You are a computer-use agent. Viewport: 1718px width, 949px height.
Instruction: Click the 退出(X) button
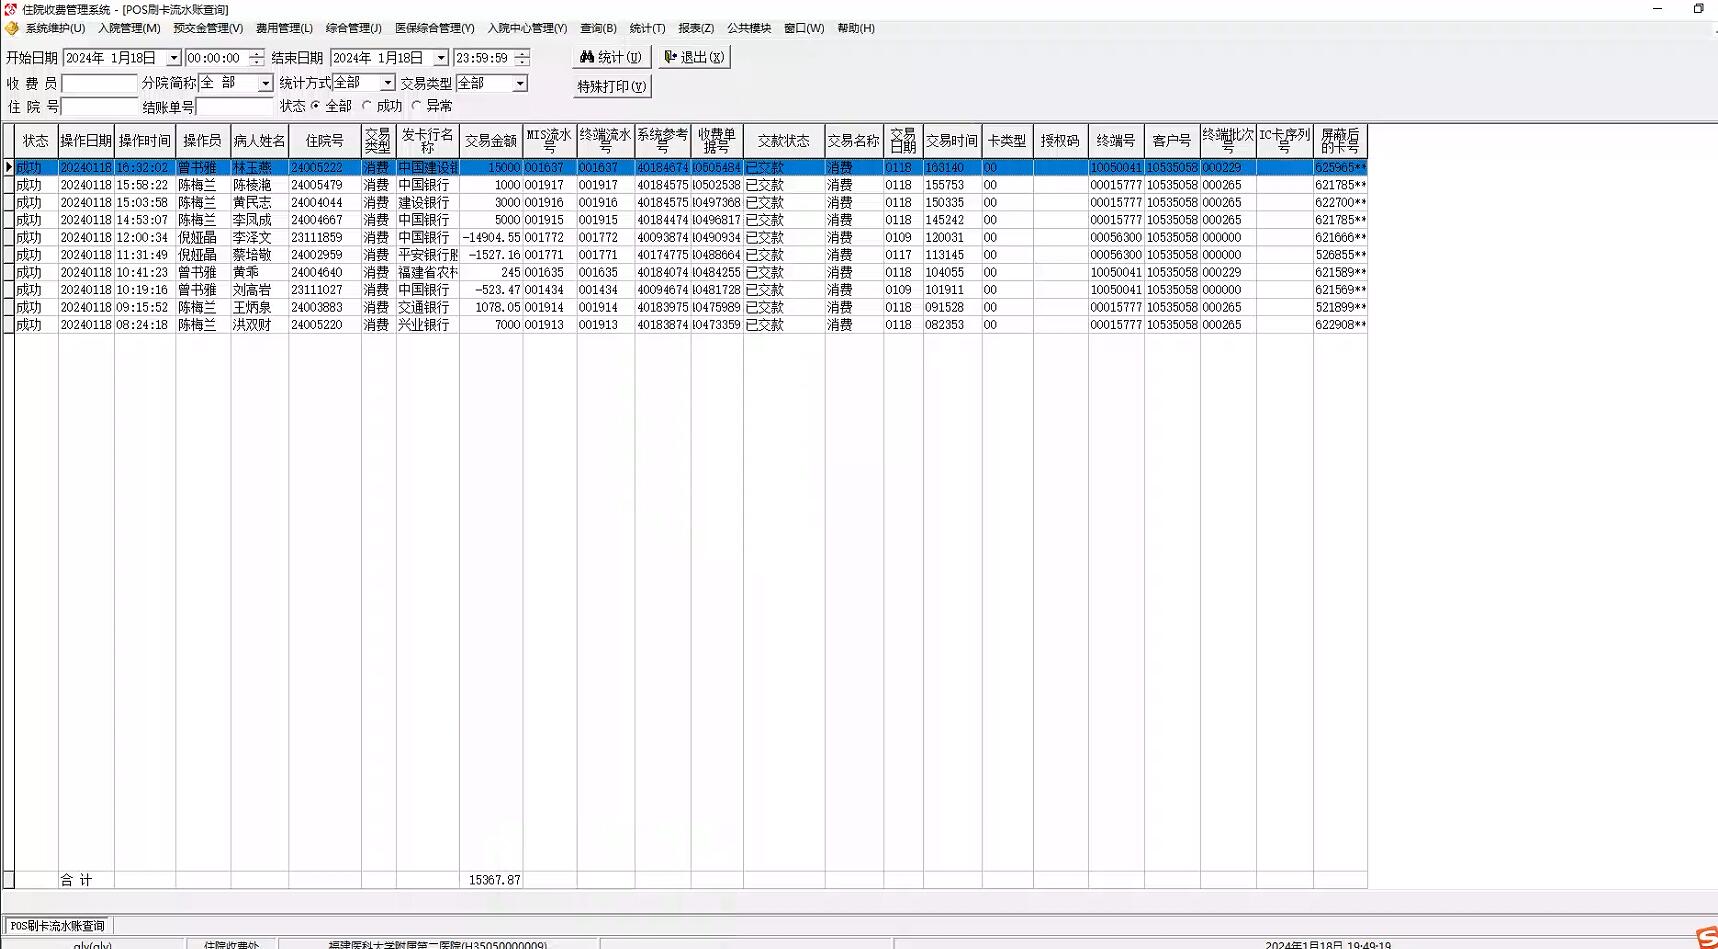694,57
